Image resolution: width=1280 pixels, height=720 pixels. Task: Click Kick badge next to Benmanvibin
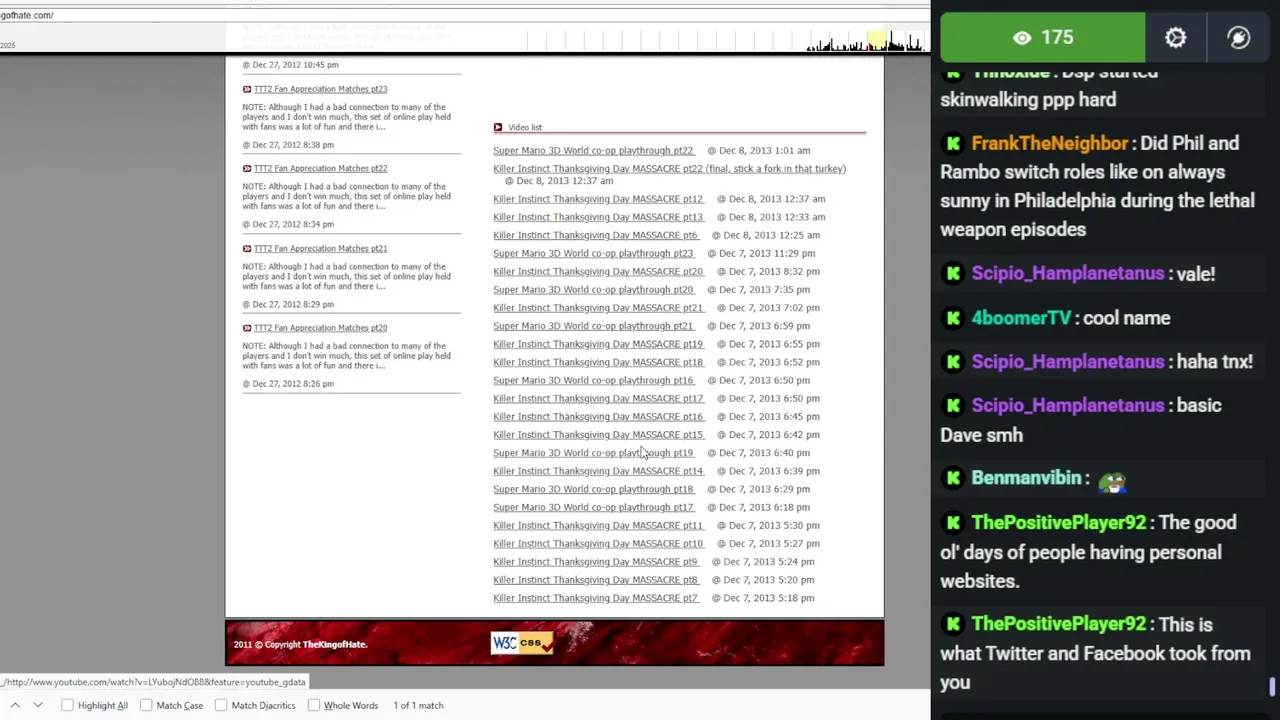[x=953, y=478]
